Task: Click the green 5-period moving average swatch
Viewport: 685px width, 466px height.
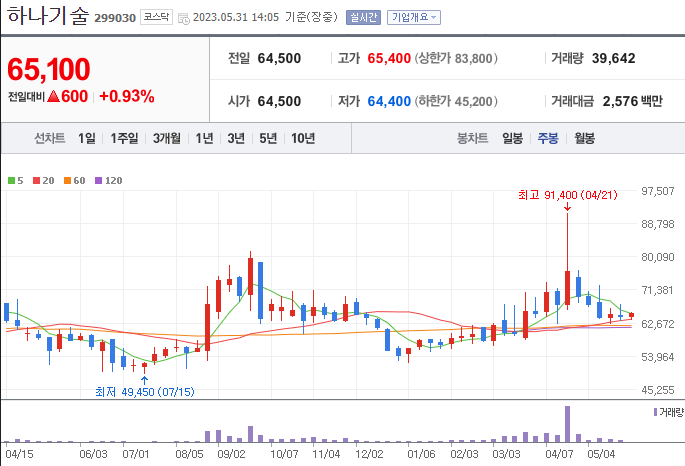Action: coord(11,180)
